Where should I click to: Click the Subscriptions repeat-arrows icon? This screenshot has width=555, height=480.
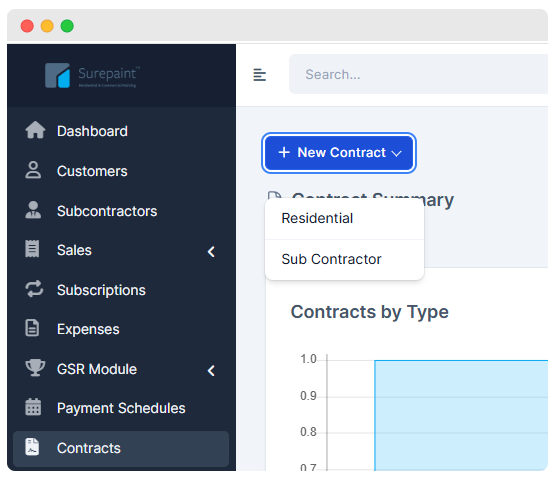coord(34,289)
